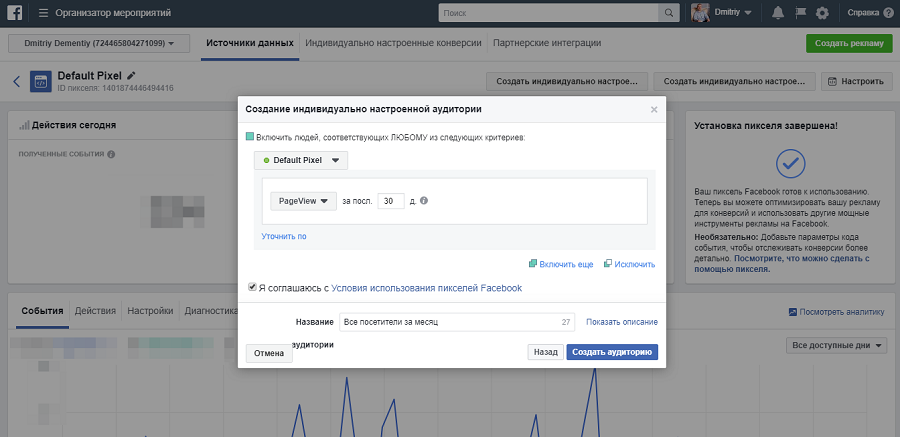Click the teal include criteria square
This screenshot has height=437, width=900.
tap(250, 137)
